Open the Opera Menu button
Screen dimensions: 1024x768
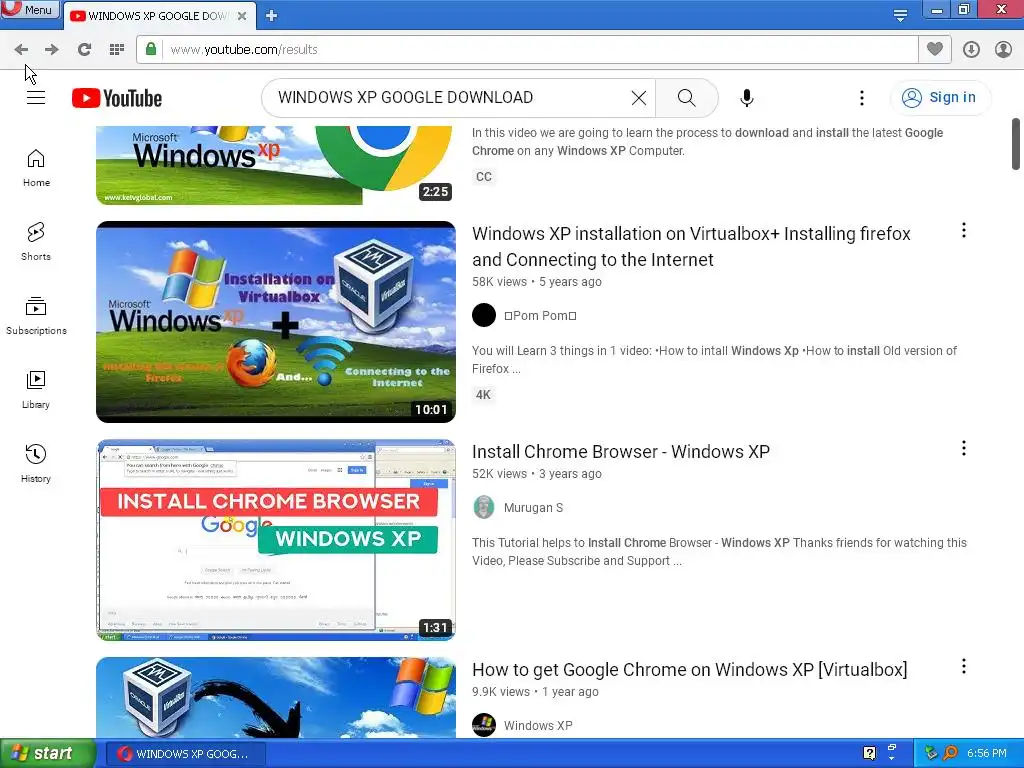pos(29,9)
